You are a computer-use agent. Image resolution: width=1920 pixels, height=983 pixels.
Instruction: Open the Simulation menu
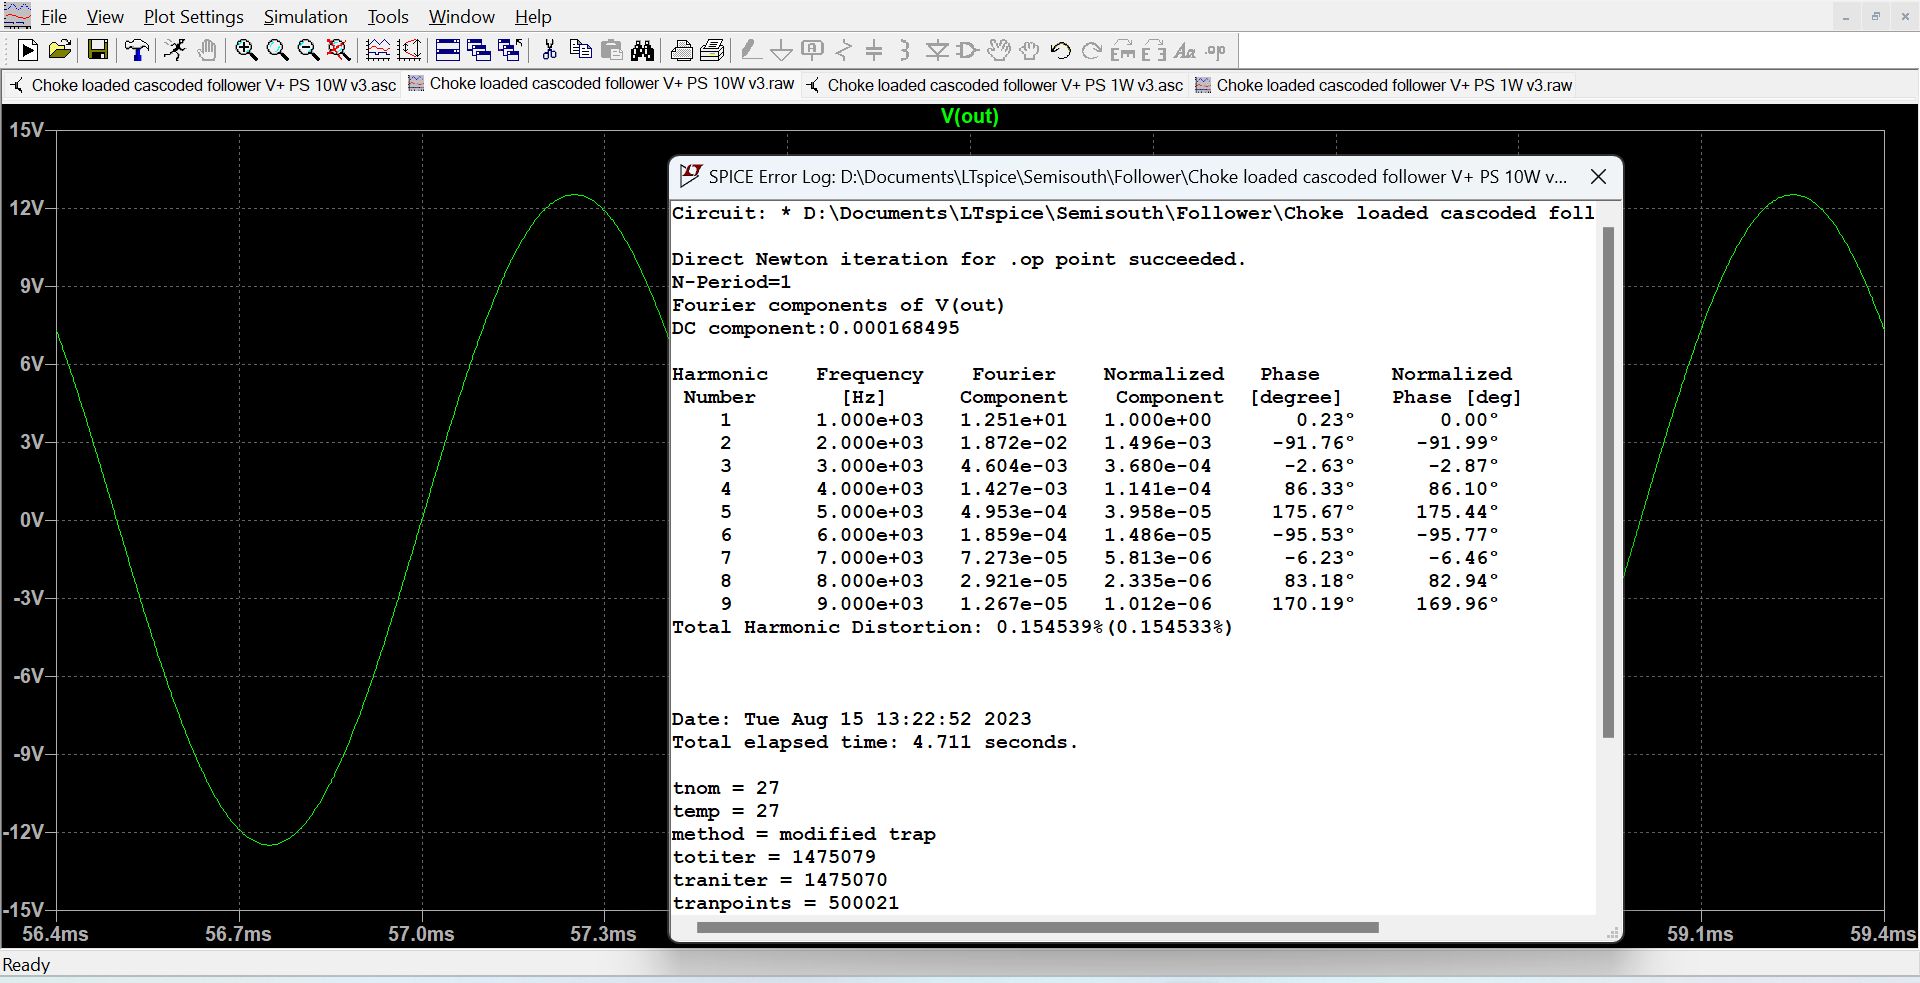(305, 17)
